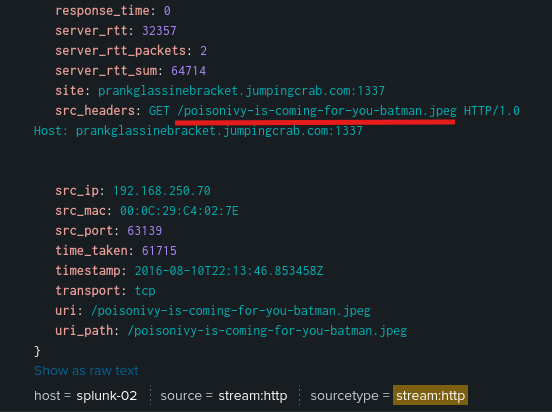Select the server_rtt_sum value 64714
The height and width of the screenshot is (412, 552).
point(188,71)
